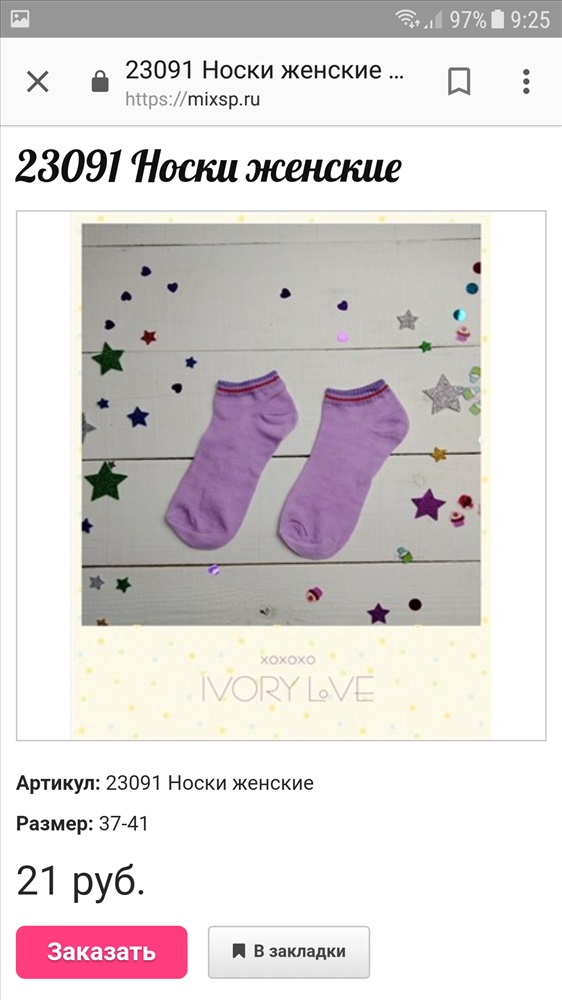Add to bookmarks with В закладки button
Image resolution: width=562 pixels, height=1000 pixels.
click(289, 952)
